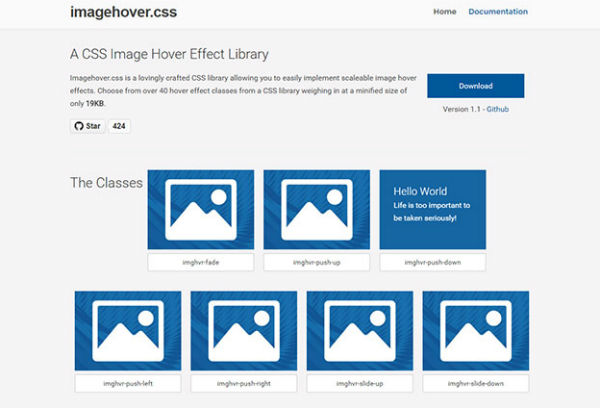This screenshot has height=408, width=600.
Task: Click the imghvr-slide-down class label
Action: coord(476,383)
